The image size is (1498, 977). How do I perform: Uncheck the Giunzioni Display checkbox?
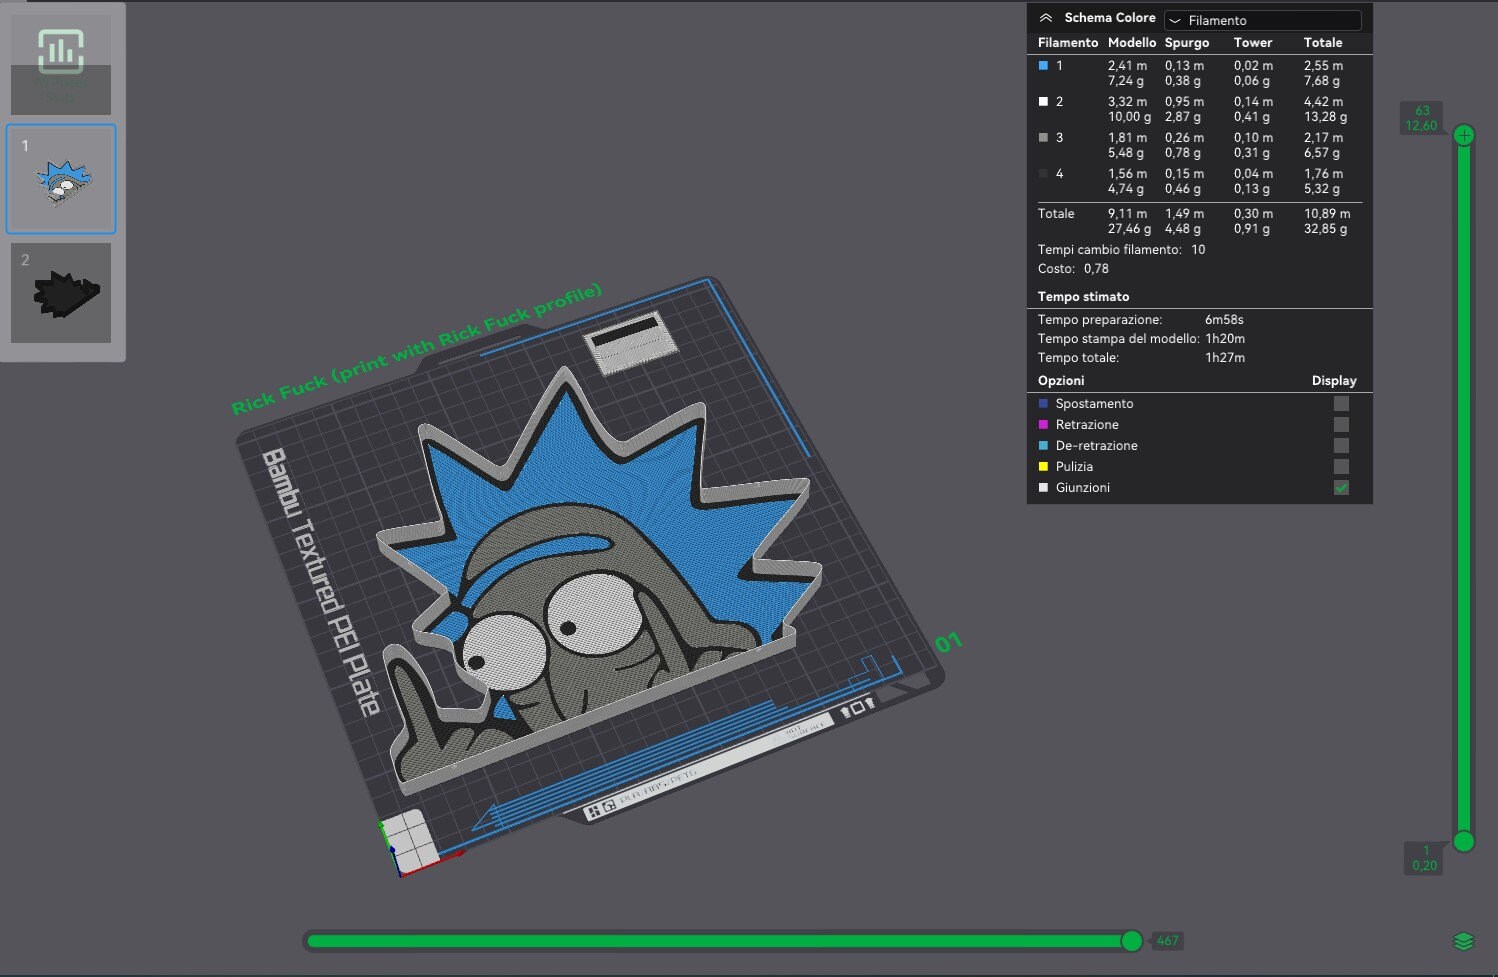(1340, 487)
